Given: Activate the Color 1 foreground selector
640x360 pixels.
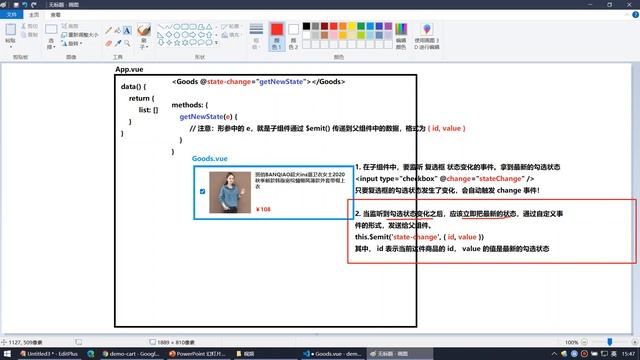Looking at the screenshot, I should point(277,36).
